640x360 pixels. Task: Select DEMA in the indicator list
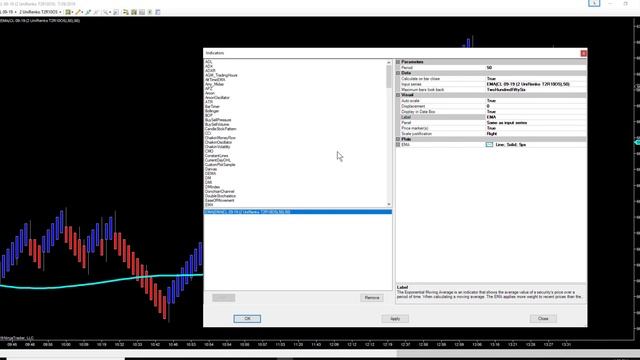[210, 174]
